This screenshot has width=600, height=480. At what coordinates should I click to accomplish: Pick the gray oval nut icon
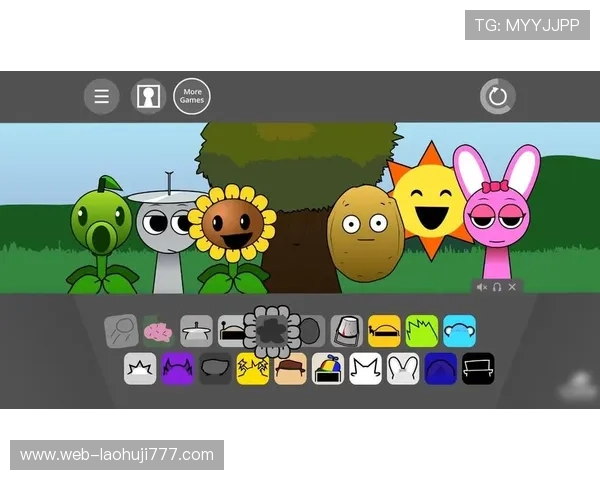click(x=312, y=331)
